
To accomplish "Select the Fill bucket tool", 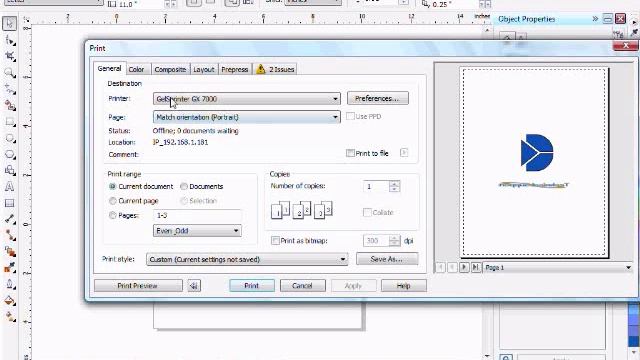I will click(x=10, y=301).
